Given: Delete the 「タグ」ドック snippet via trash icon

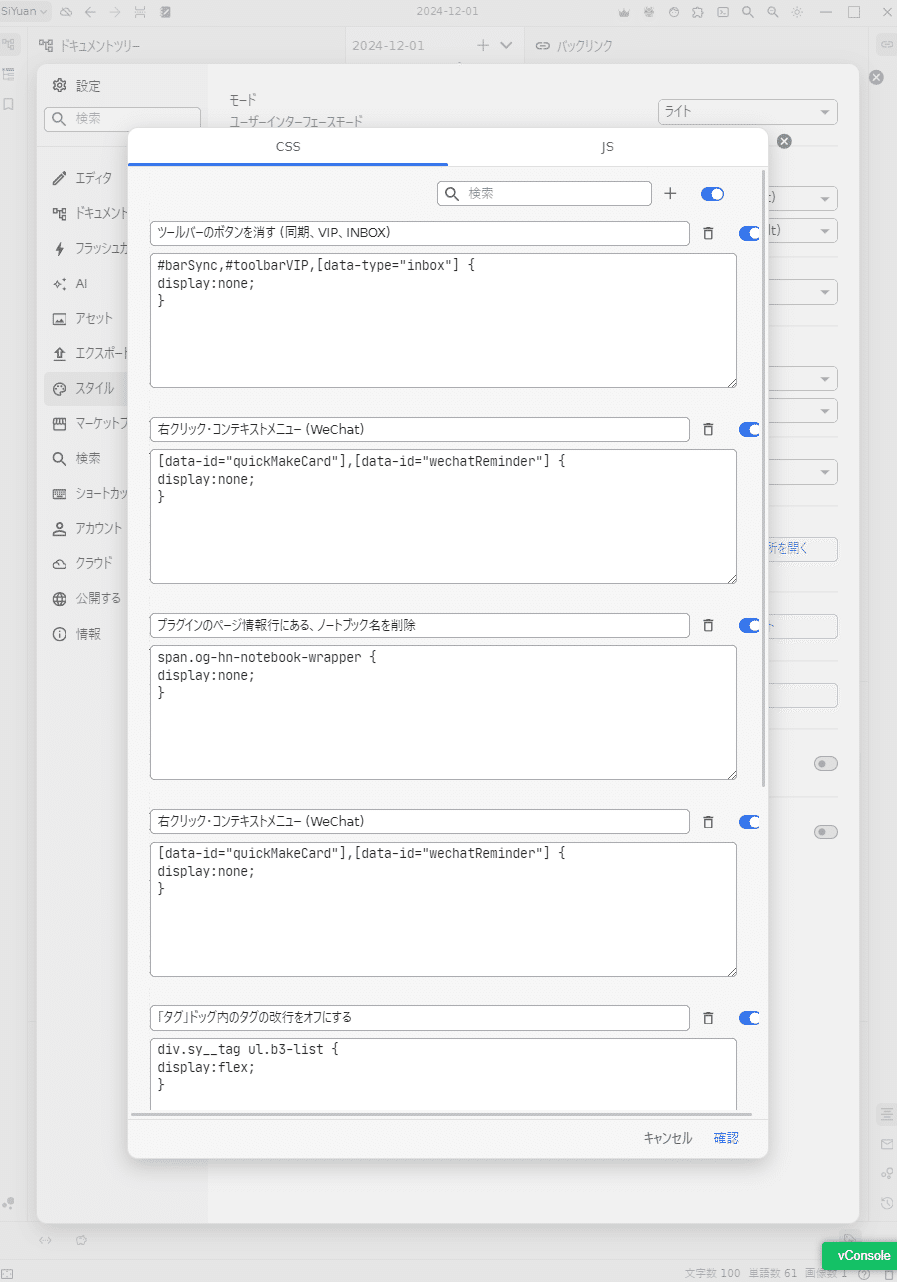Looking at the screenshot, I should pyautogui.click(x=708, y=1018).
